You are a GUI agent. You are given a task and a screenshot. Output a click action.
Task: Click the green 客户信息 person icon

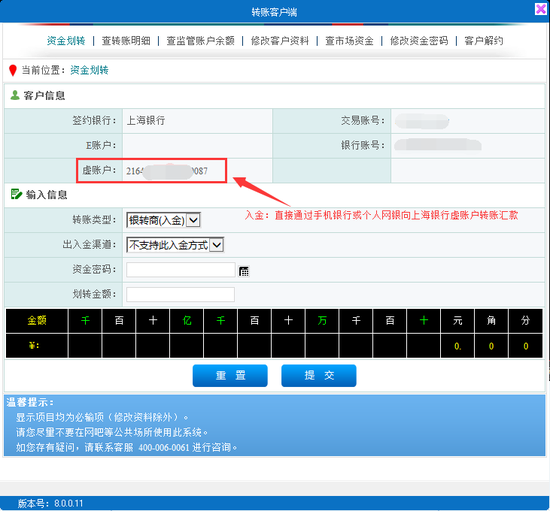pos(15,95)
